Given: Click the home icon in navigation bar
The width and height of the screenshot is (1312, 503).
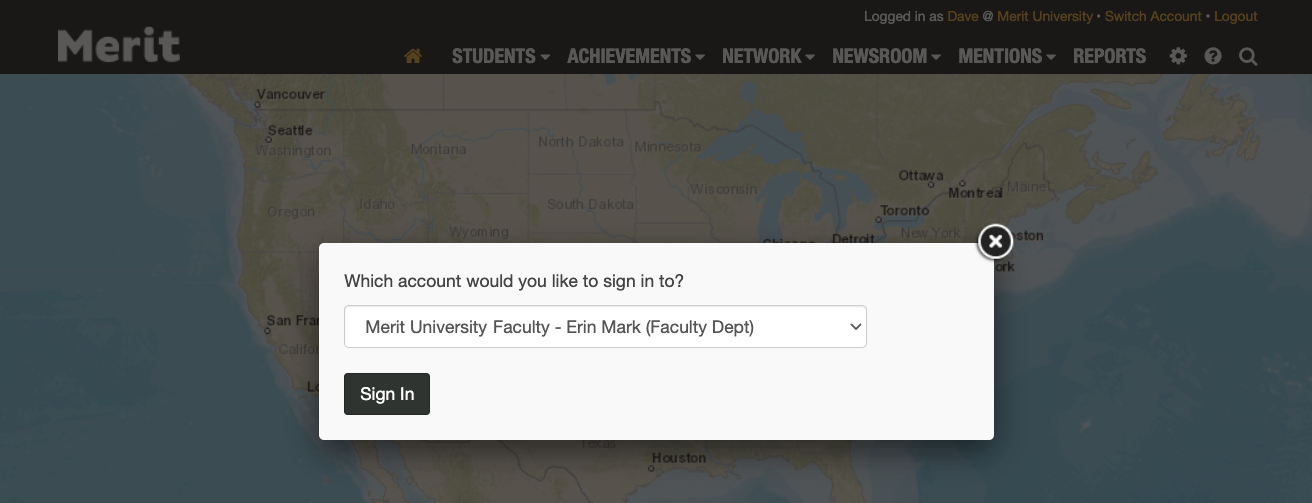Looking at the screenshot, I should [413, 57].
